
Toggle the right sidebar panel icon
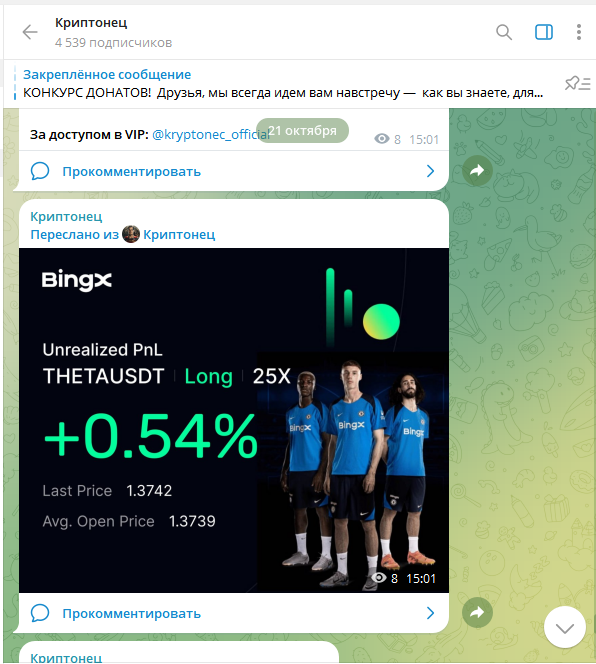[543, 32]
